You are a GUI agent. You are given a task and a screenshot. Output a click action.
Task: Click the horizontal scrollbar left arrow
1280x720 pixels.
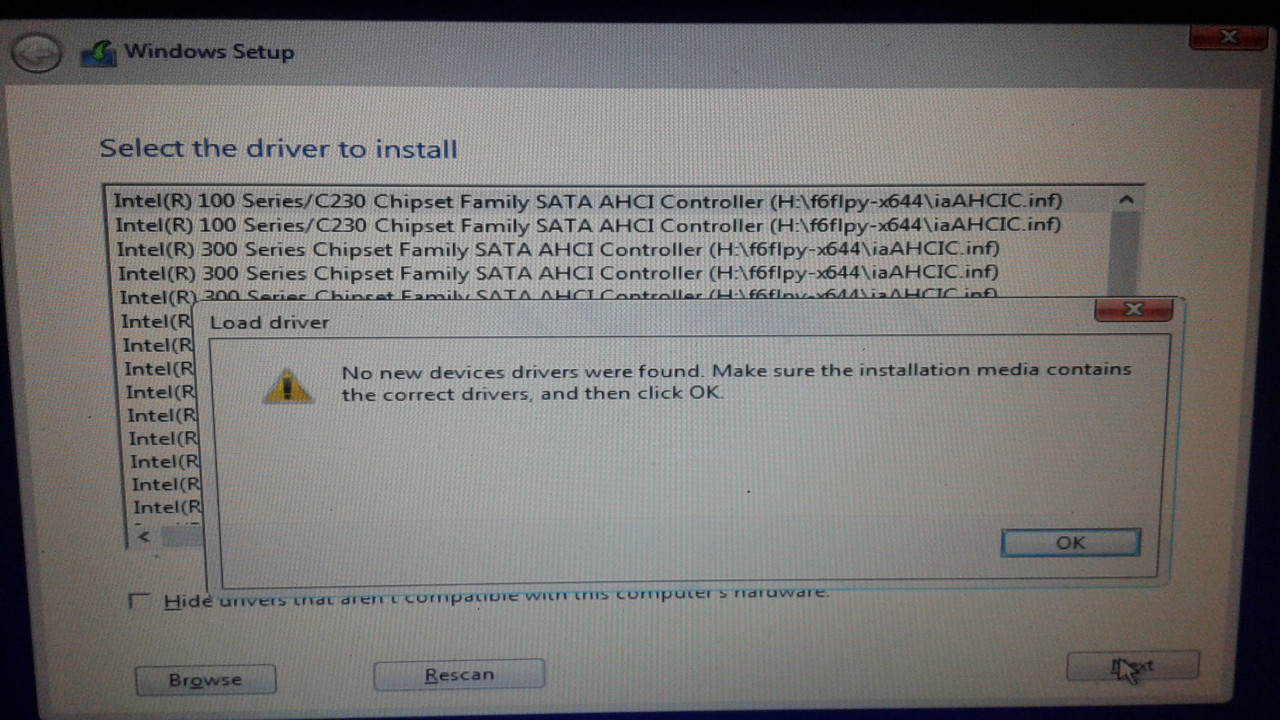tap(144, 537)
